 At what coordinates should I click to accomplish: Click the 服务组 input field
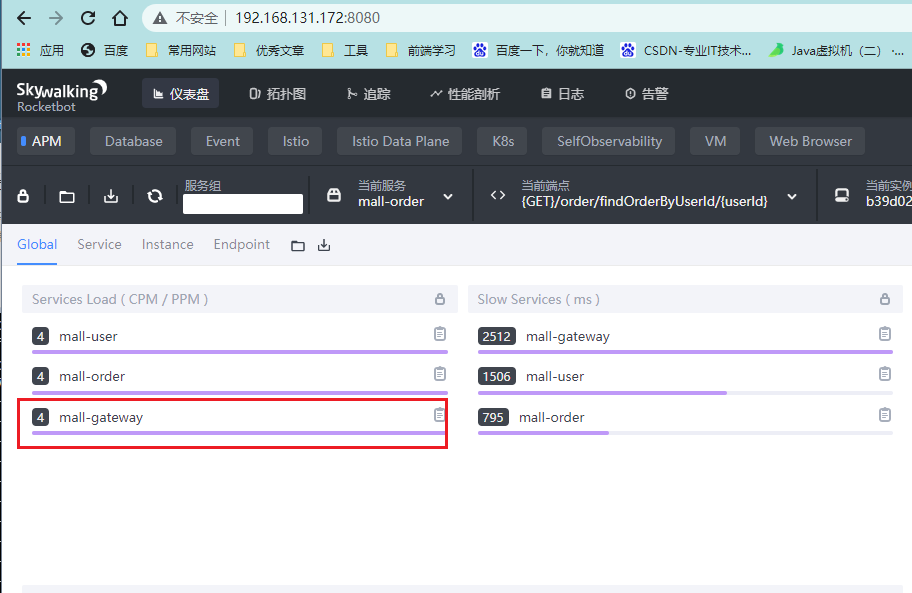[x=243, y=204]
